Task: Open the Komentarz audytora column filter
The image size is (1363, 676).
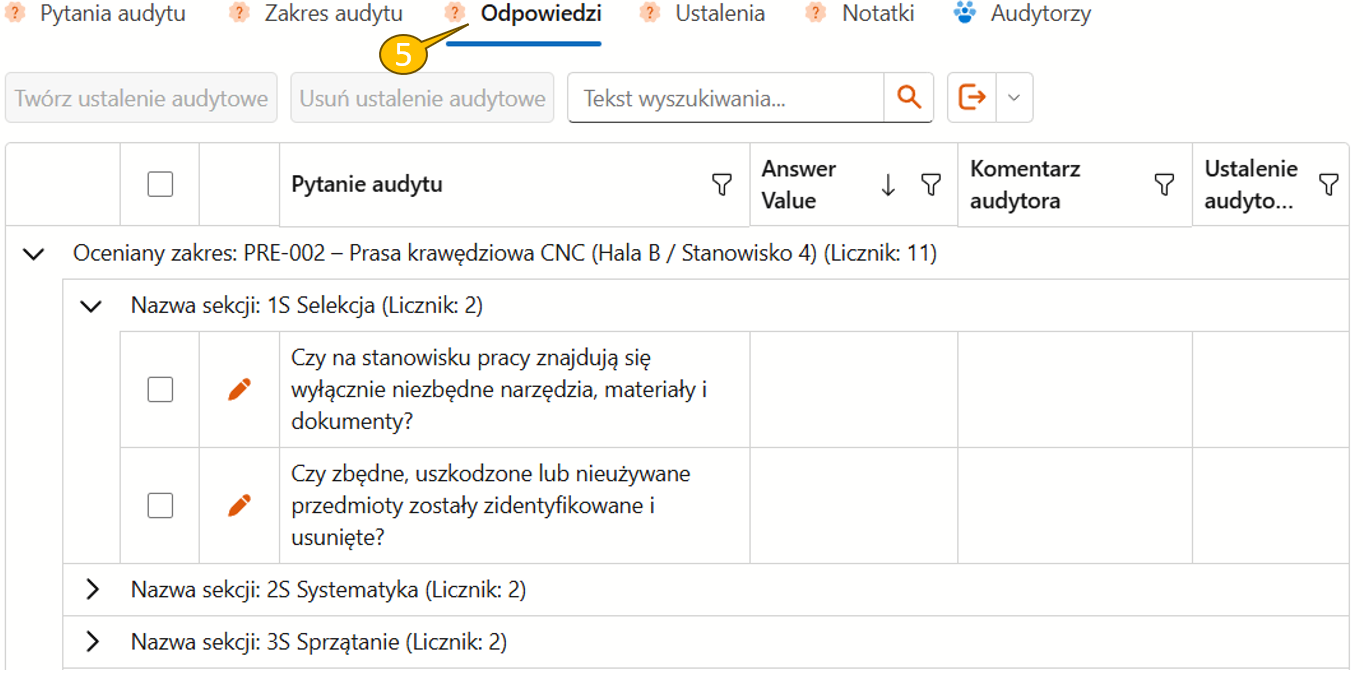Action: tap(1163, 184)
